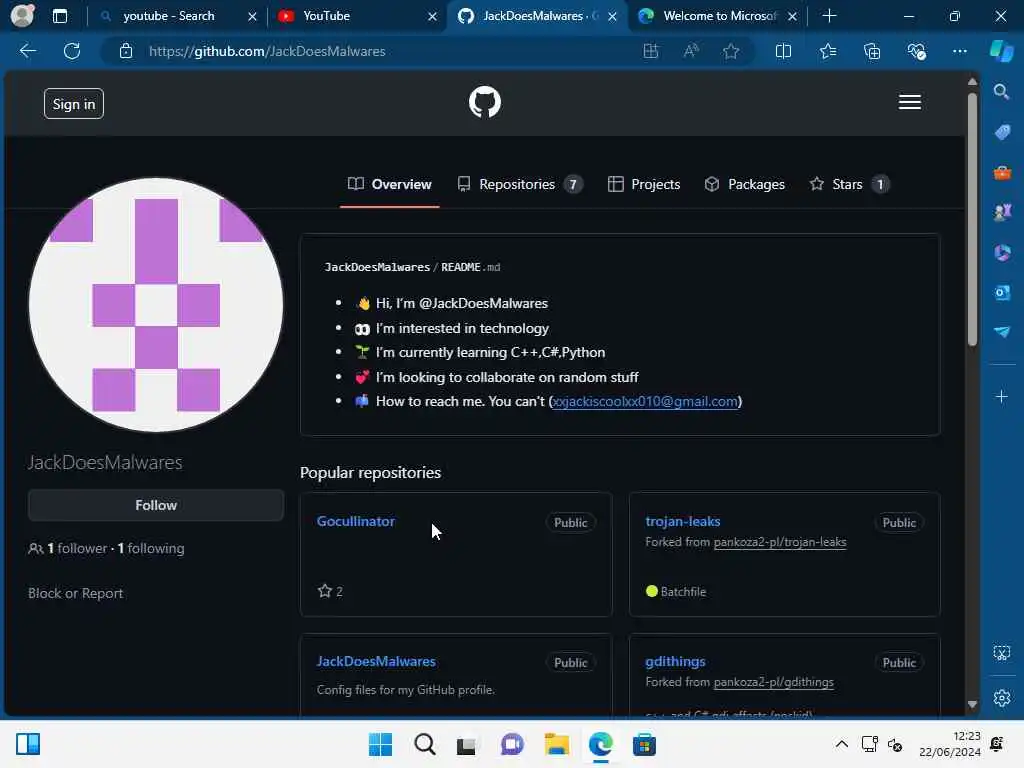Click the page vertical scrollbar thumb
Screen dimensions: 1024x768
pos(972,219)
